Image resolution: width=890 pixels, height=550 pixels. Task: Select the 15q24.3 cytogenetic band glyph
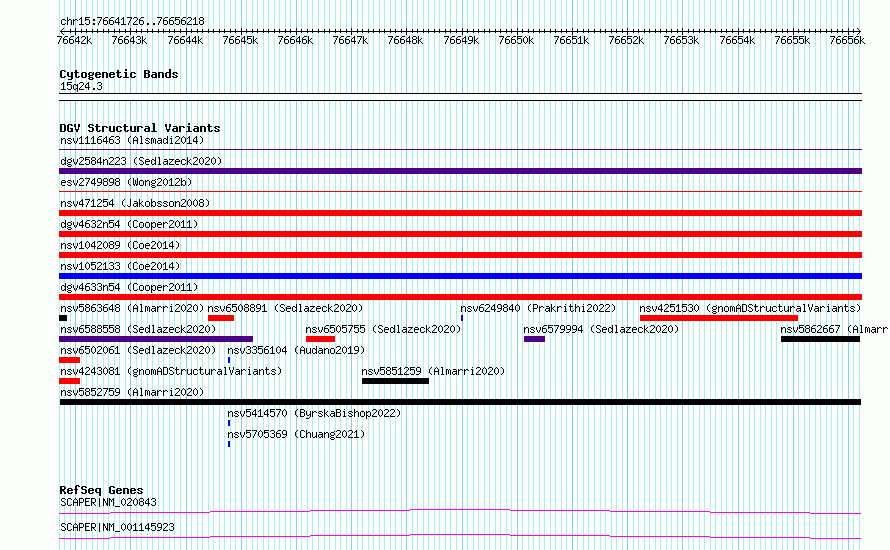tap(460, 97)
